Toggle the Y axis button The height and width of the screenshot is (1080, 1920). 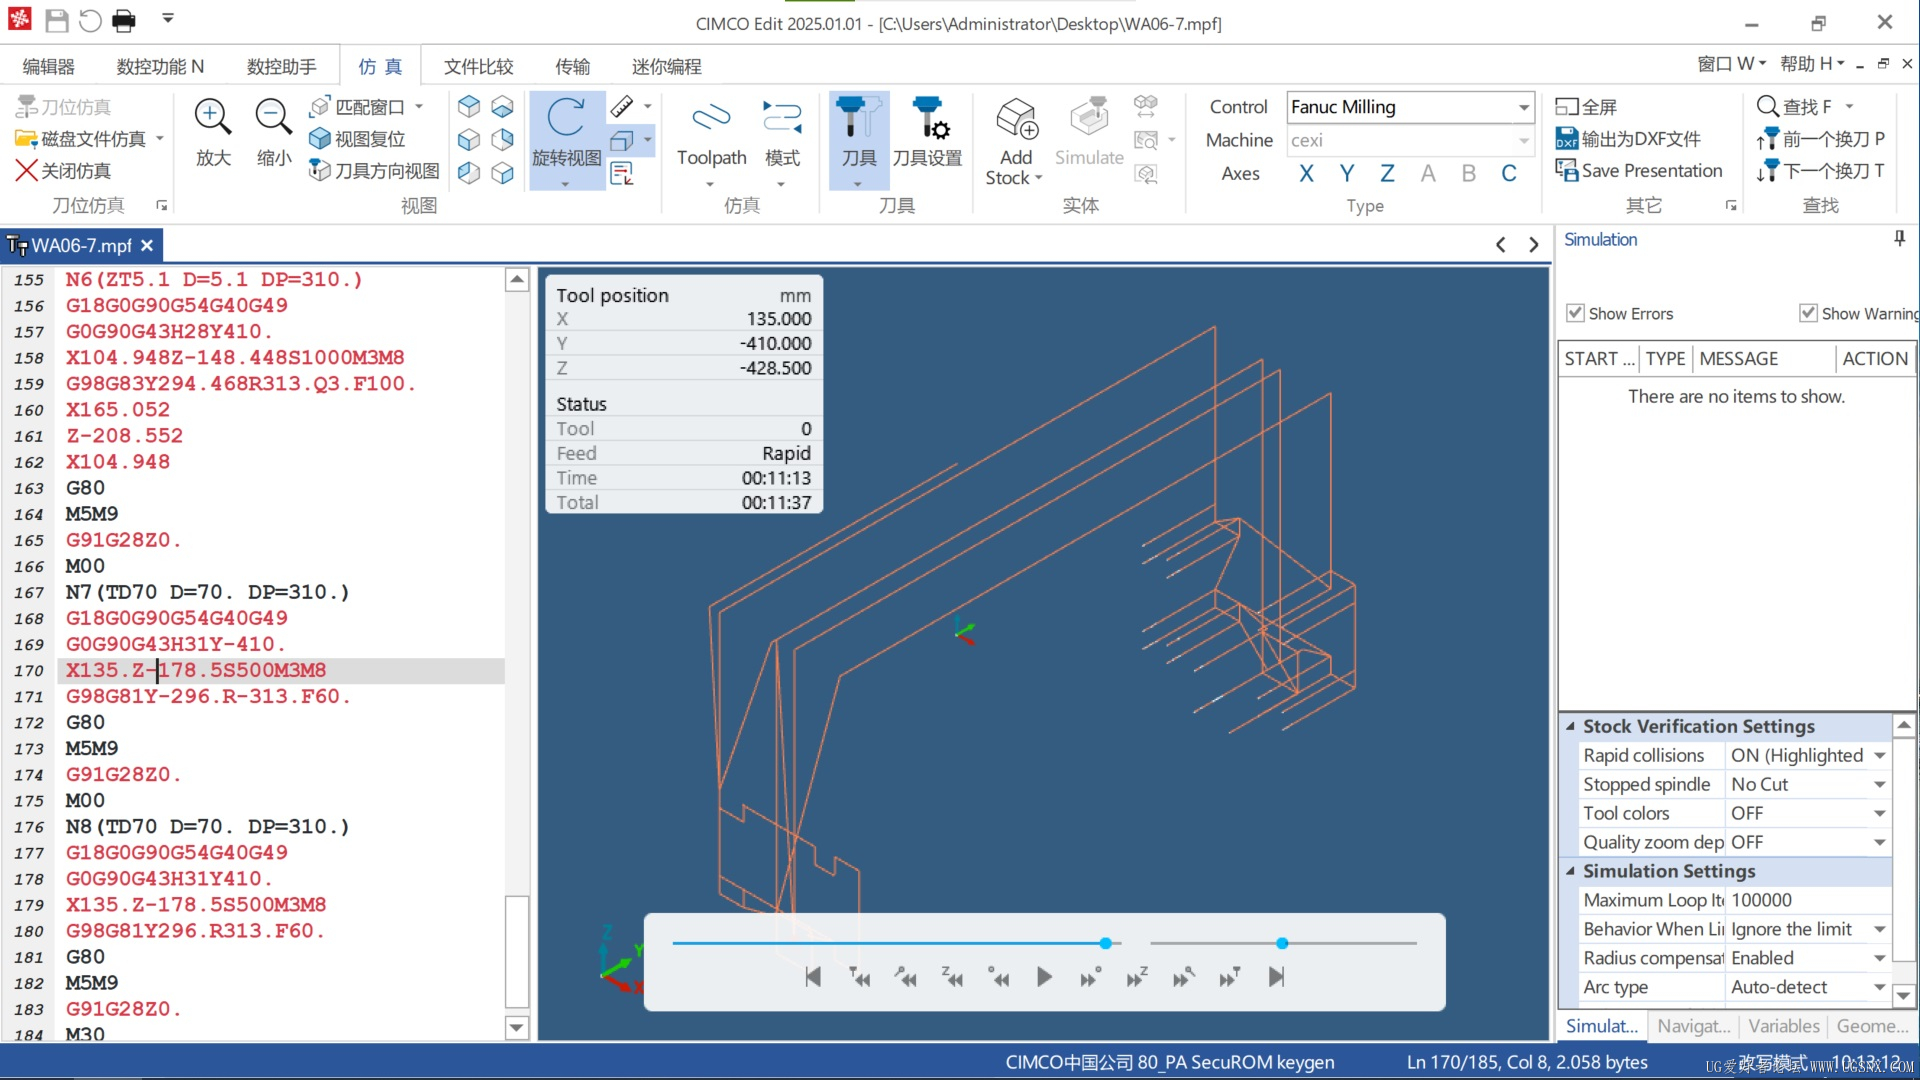1347,173
